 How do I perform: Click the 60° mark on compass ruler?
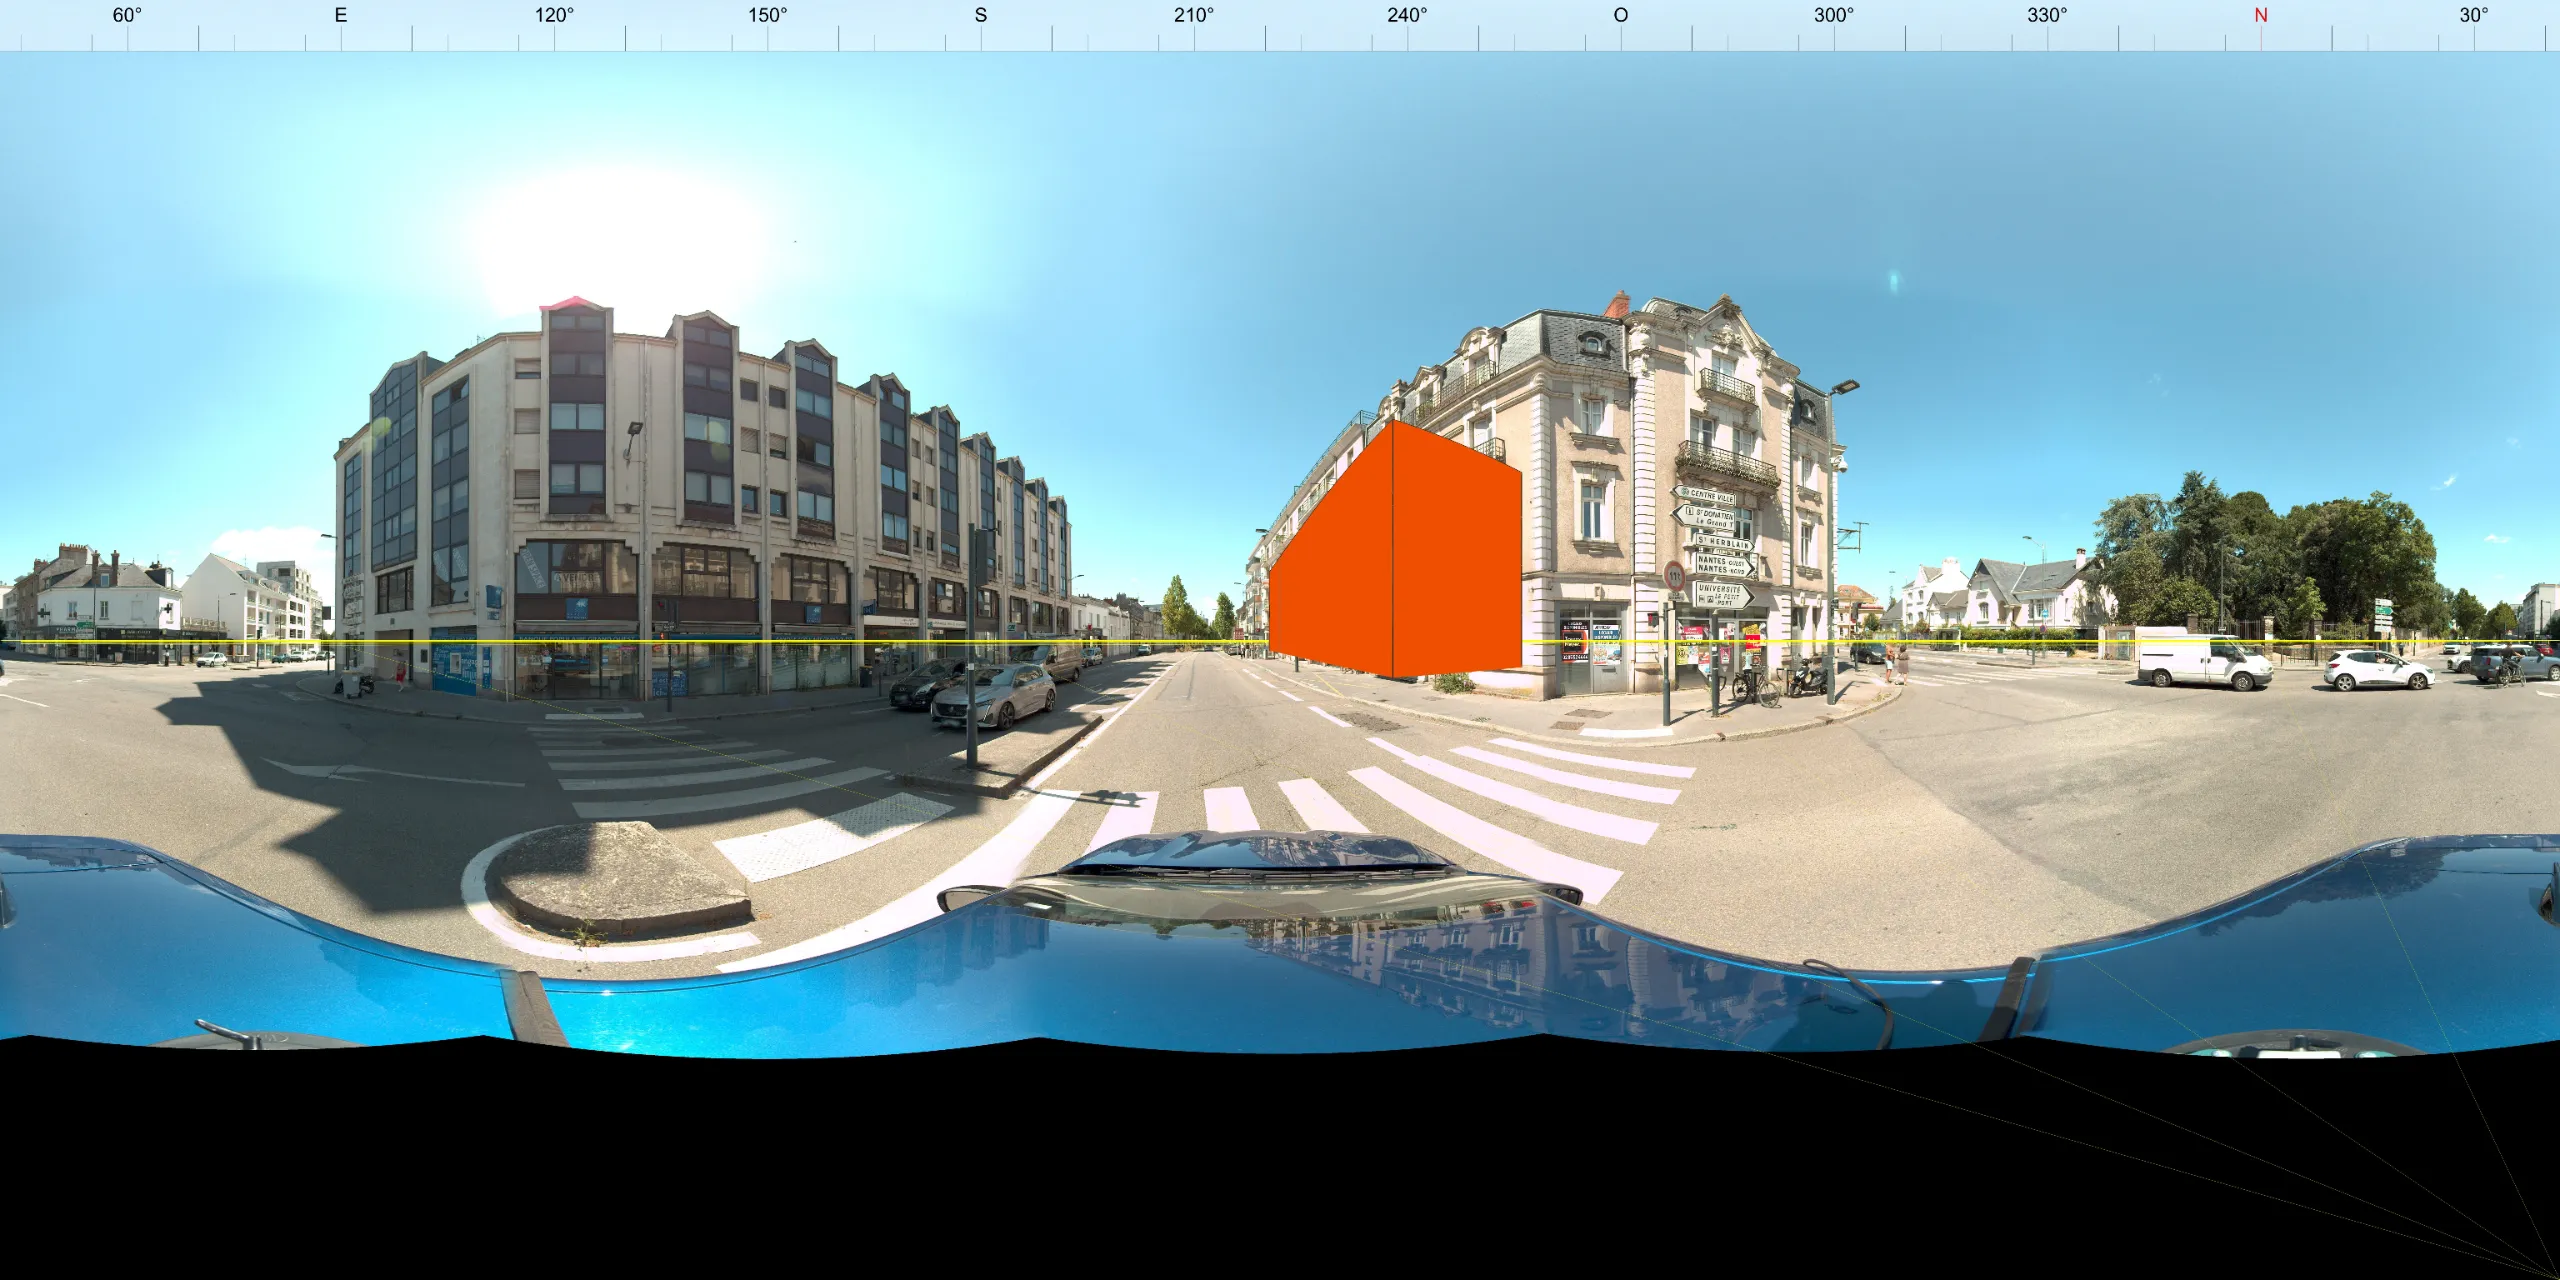[x=127, y=15]
